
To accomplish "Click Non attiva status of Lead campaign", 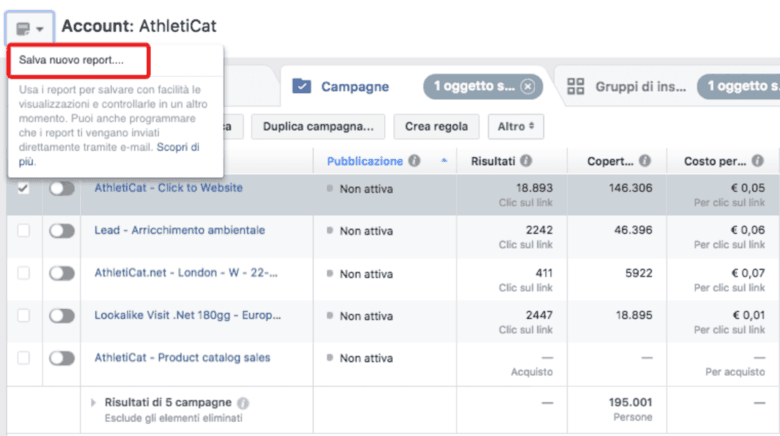I will point(366,231).
